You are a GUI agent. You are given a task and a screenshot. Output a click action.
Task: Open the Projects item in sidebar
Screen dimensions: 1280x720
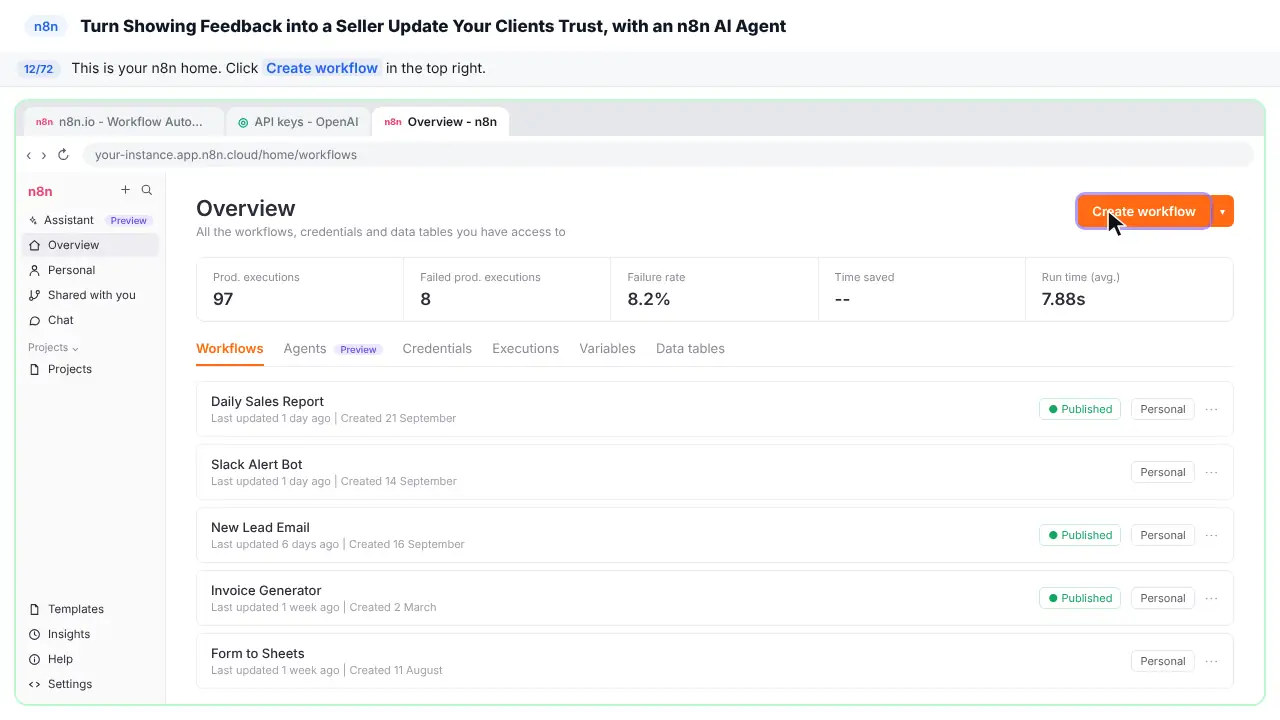(x=91, y=369)
